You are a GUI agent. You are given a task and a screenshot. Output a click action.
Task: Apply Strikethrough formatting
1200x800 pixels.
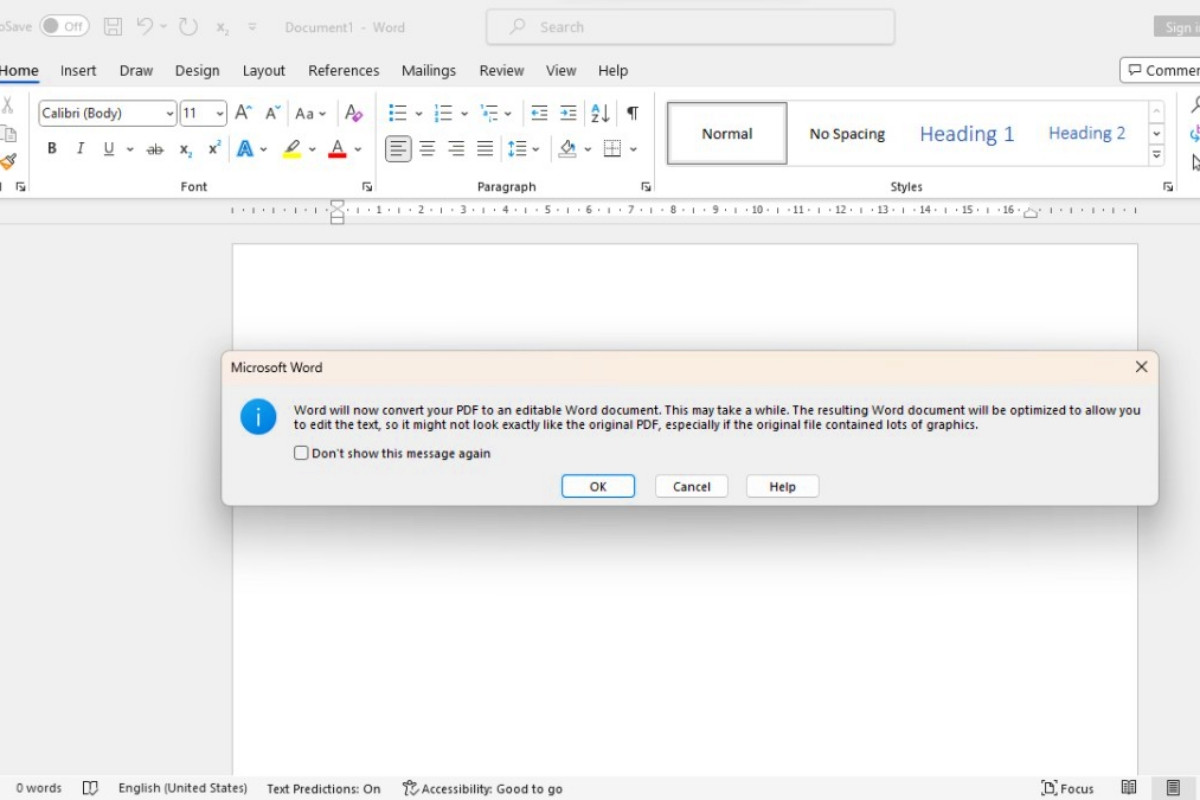(x=155, y=149)
